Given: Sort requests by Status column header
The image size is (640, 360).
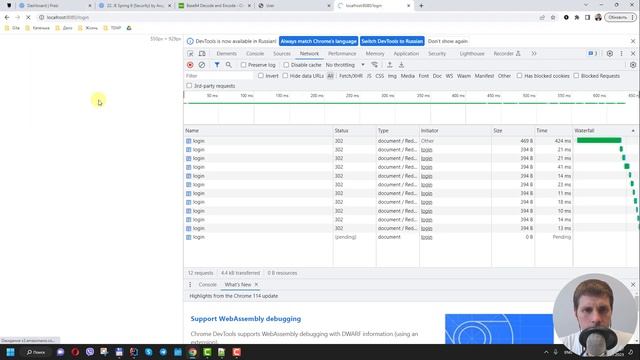Looking at the screenshot, I should pos(354,131).
